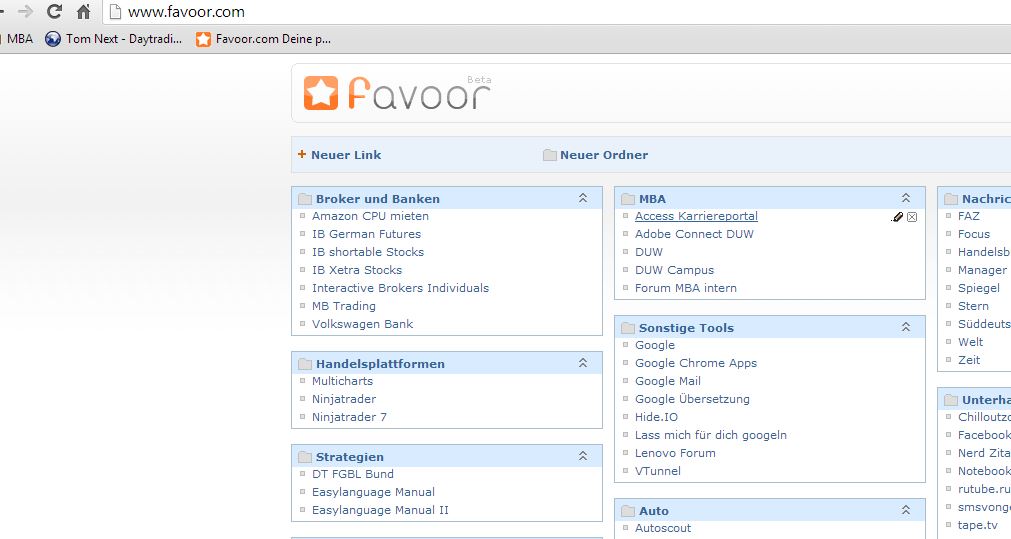1011x539 pixels.
Task: Add a new link via Neuer Link
Action: click(x=339, y=155)
